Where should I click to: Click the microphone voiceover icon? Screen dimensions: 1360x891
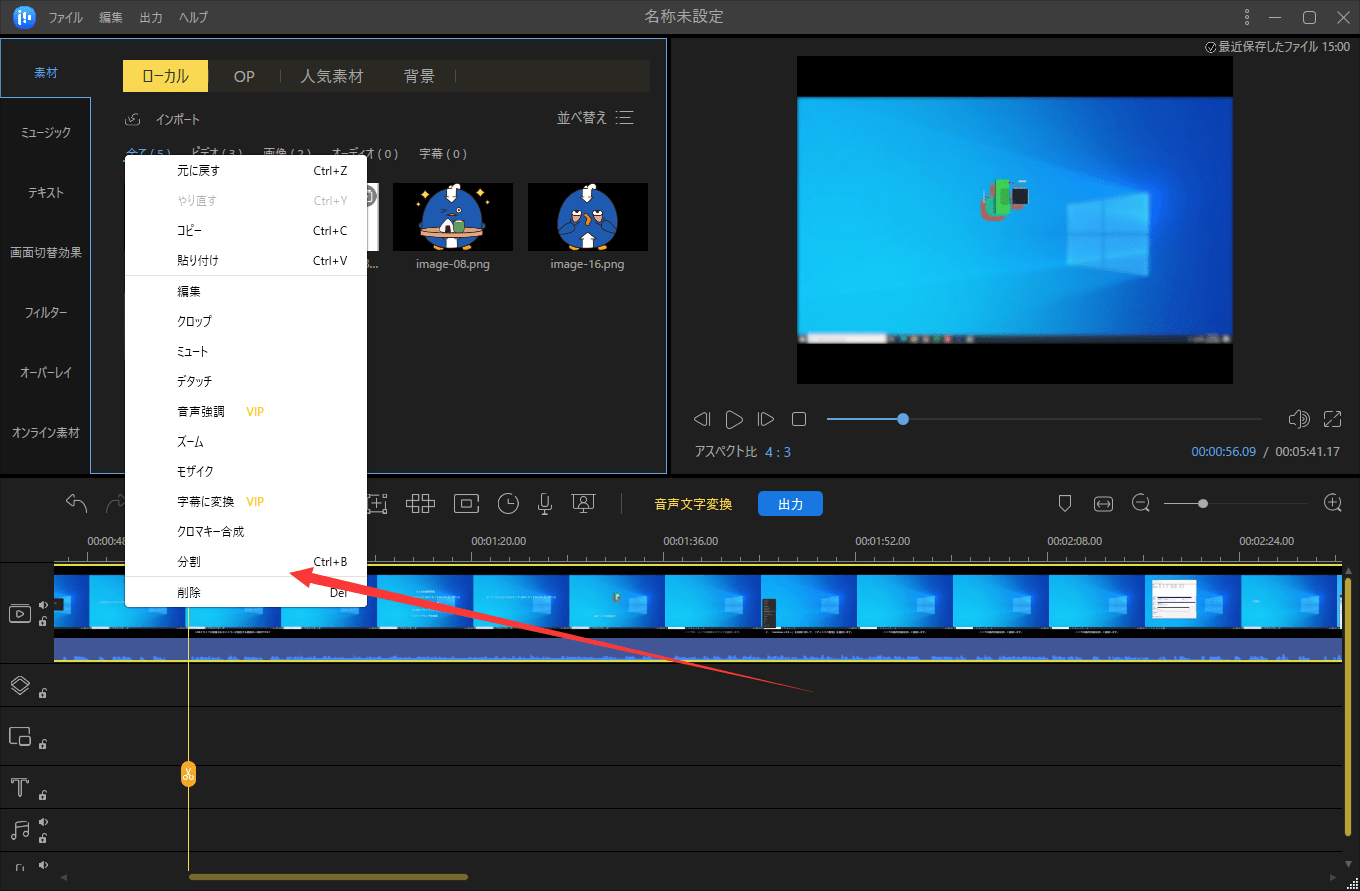[x=545, y=504]
